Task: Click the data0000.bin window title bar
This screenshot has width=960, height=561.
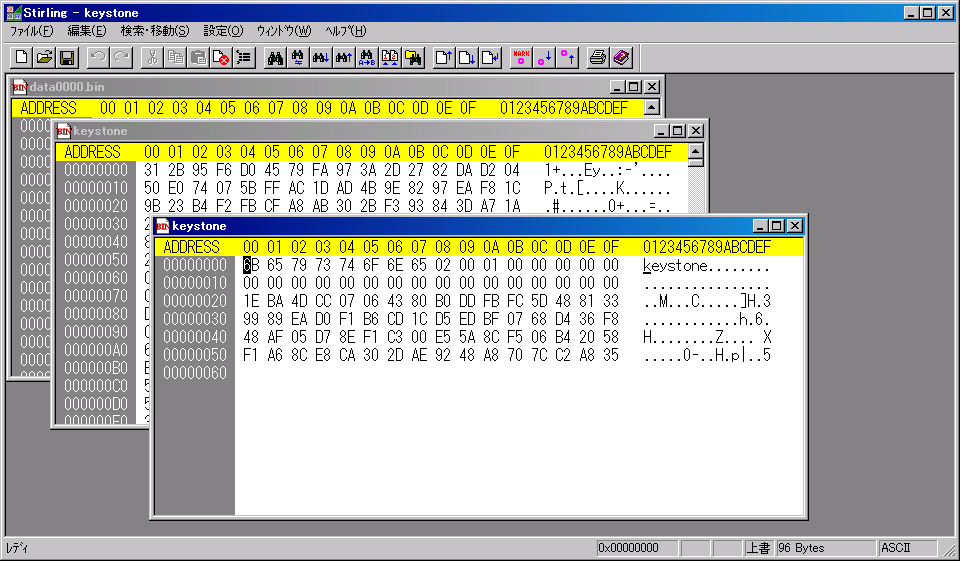Action: (336, 87)
